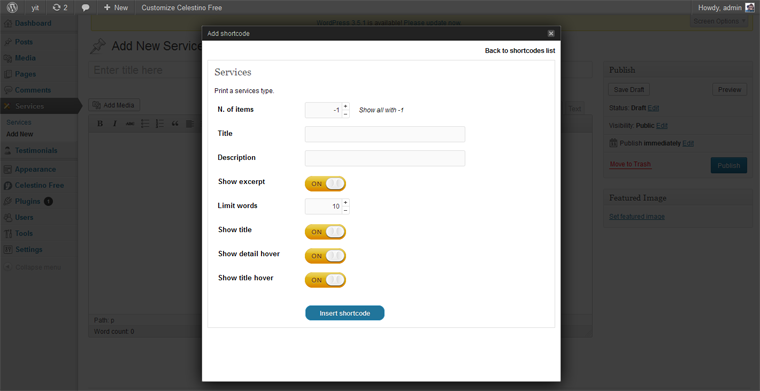This screenshot has height=391, width=760.
Task: Click the yit site name link
Action: (35, 8)
